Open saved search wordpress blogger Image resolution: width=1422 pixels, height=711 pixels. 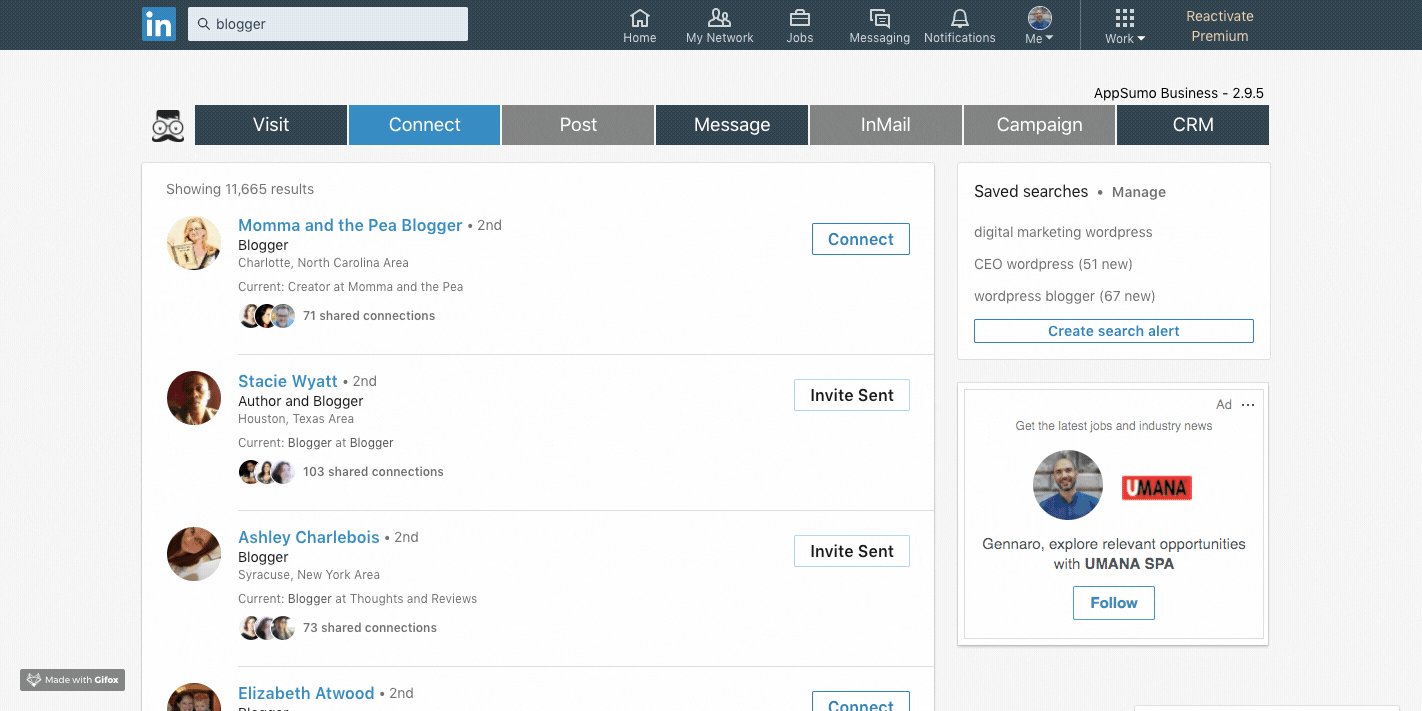tap(1064, 296)
